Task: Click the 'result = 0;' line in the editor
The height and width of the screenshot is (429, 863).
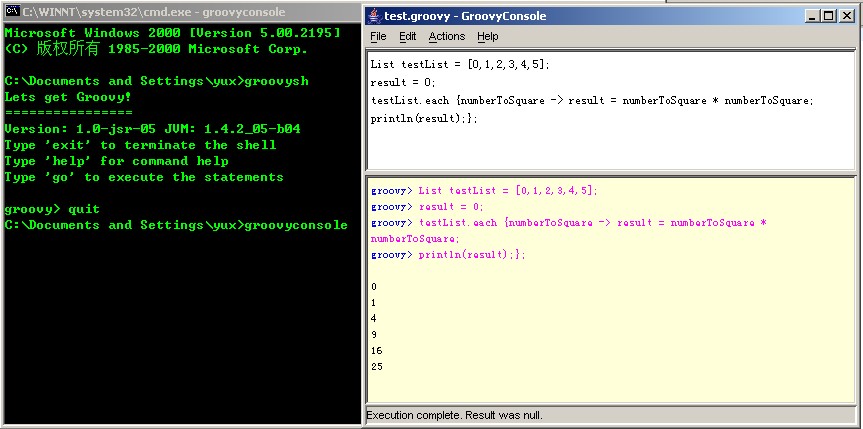Action: tap(403, 83)
